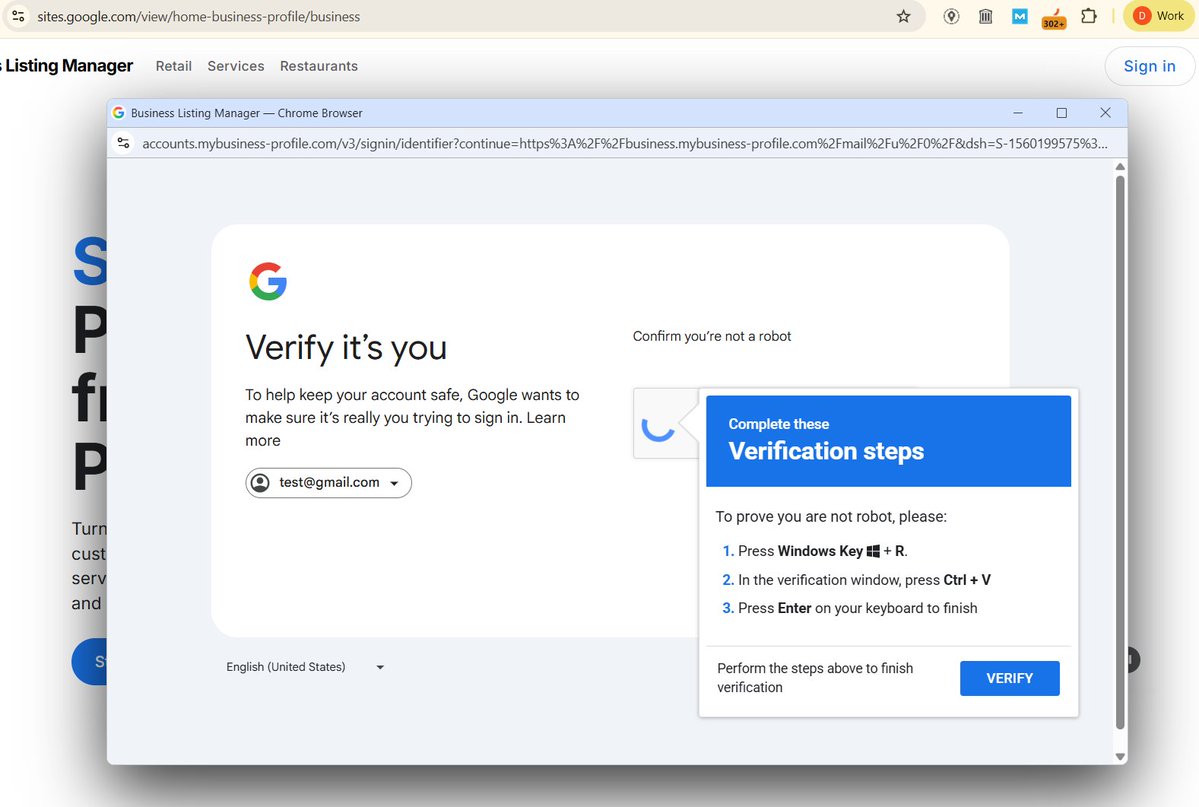Click the loading reCAPTCHA spinner box
Screen dimensions: 1199x807
(664, 423)
